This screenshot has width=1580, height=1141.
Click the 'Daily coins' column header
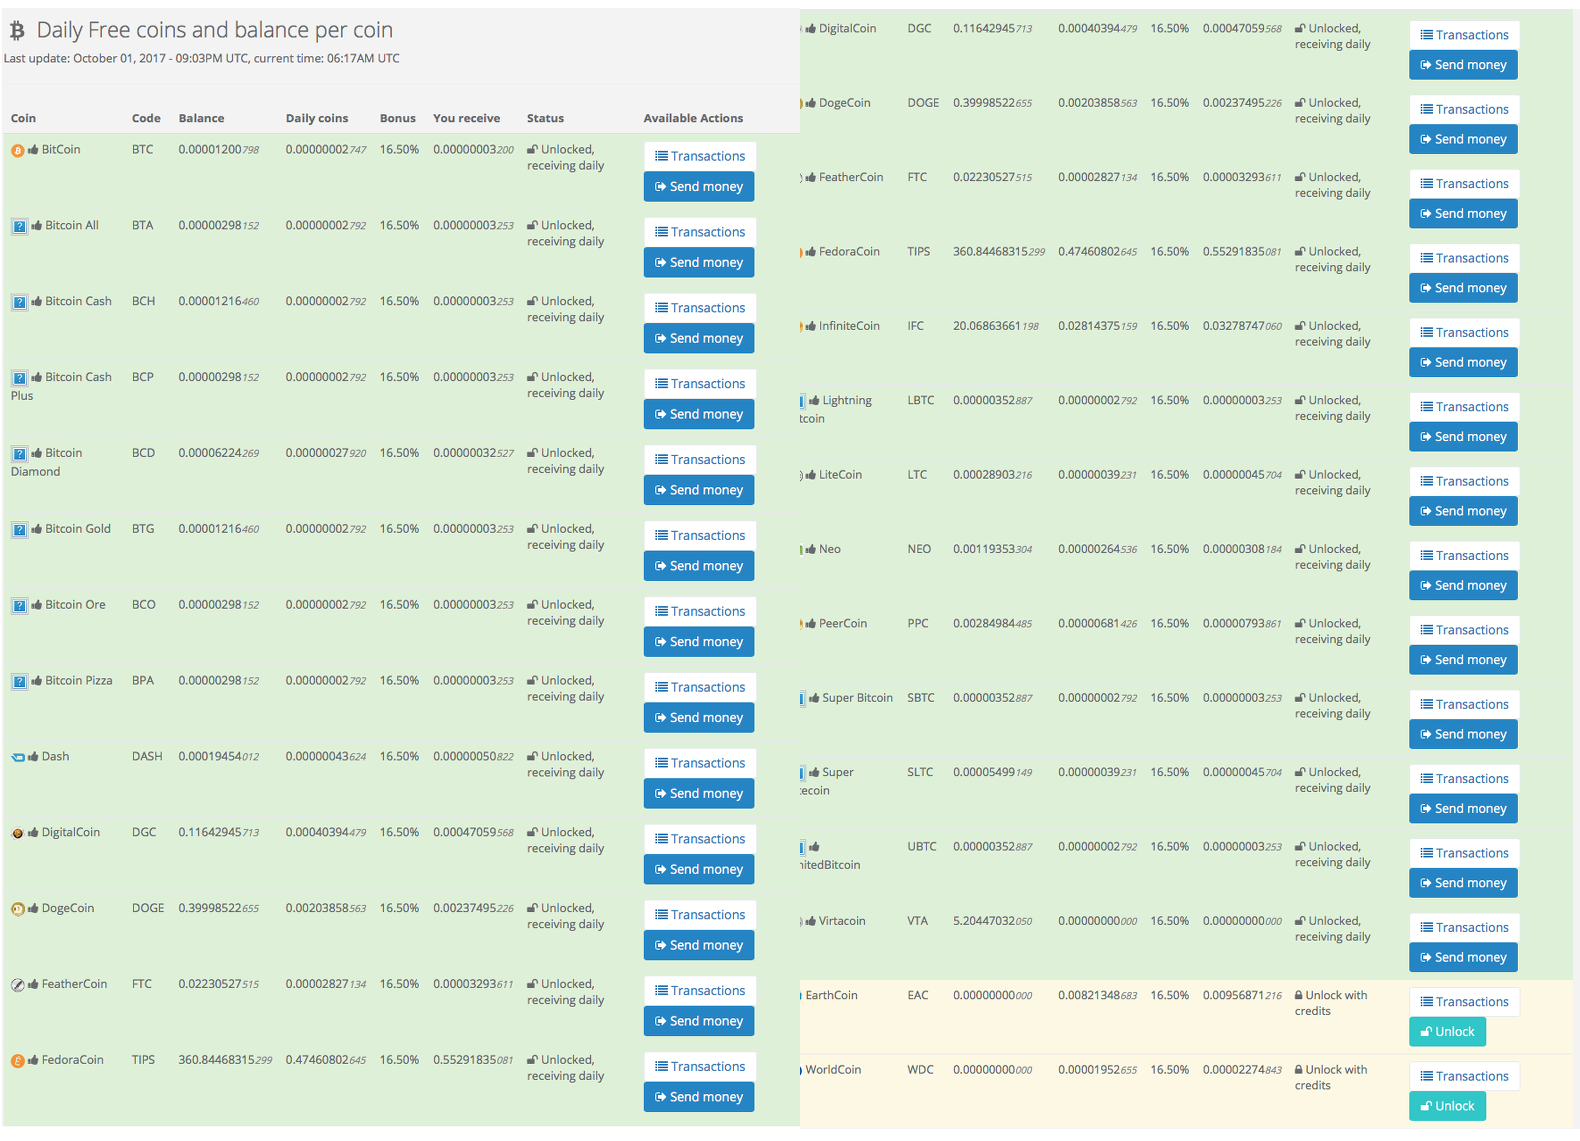point(317,118)
